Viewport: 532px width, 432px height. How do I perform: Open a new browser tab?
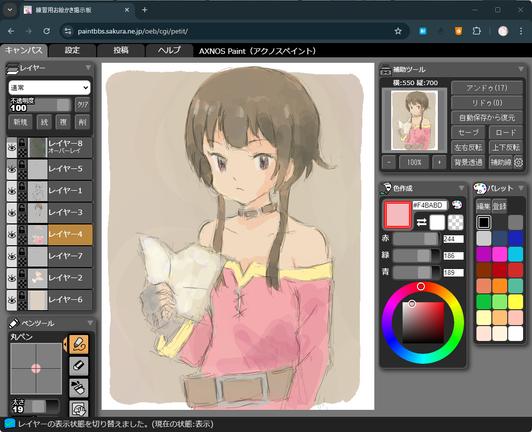pyautogui.click(x=145, y=10)
